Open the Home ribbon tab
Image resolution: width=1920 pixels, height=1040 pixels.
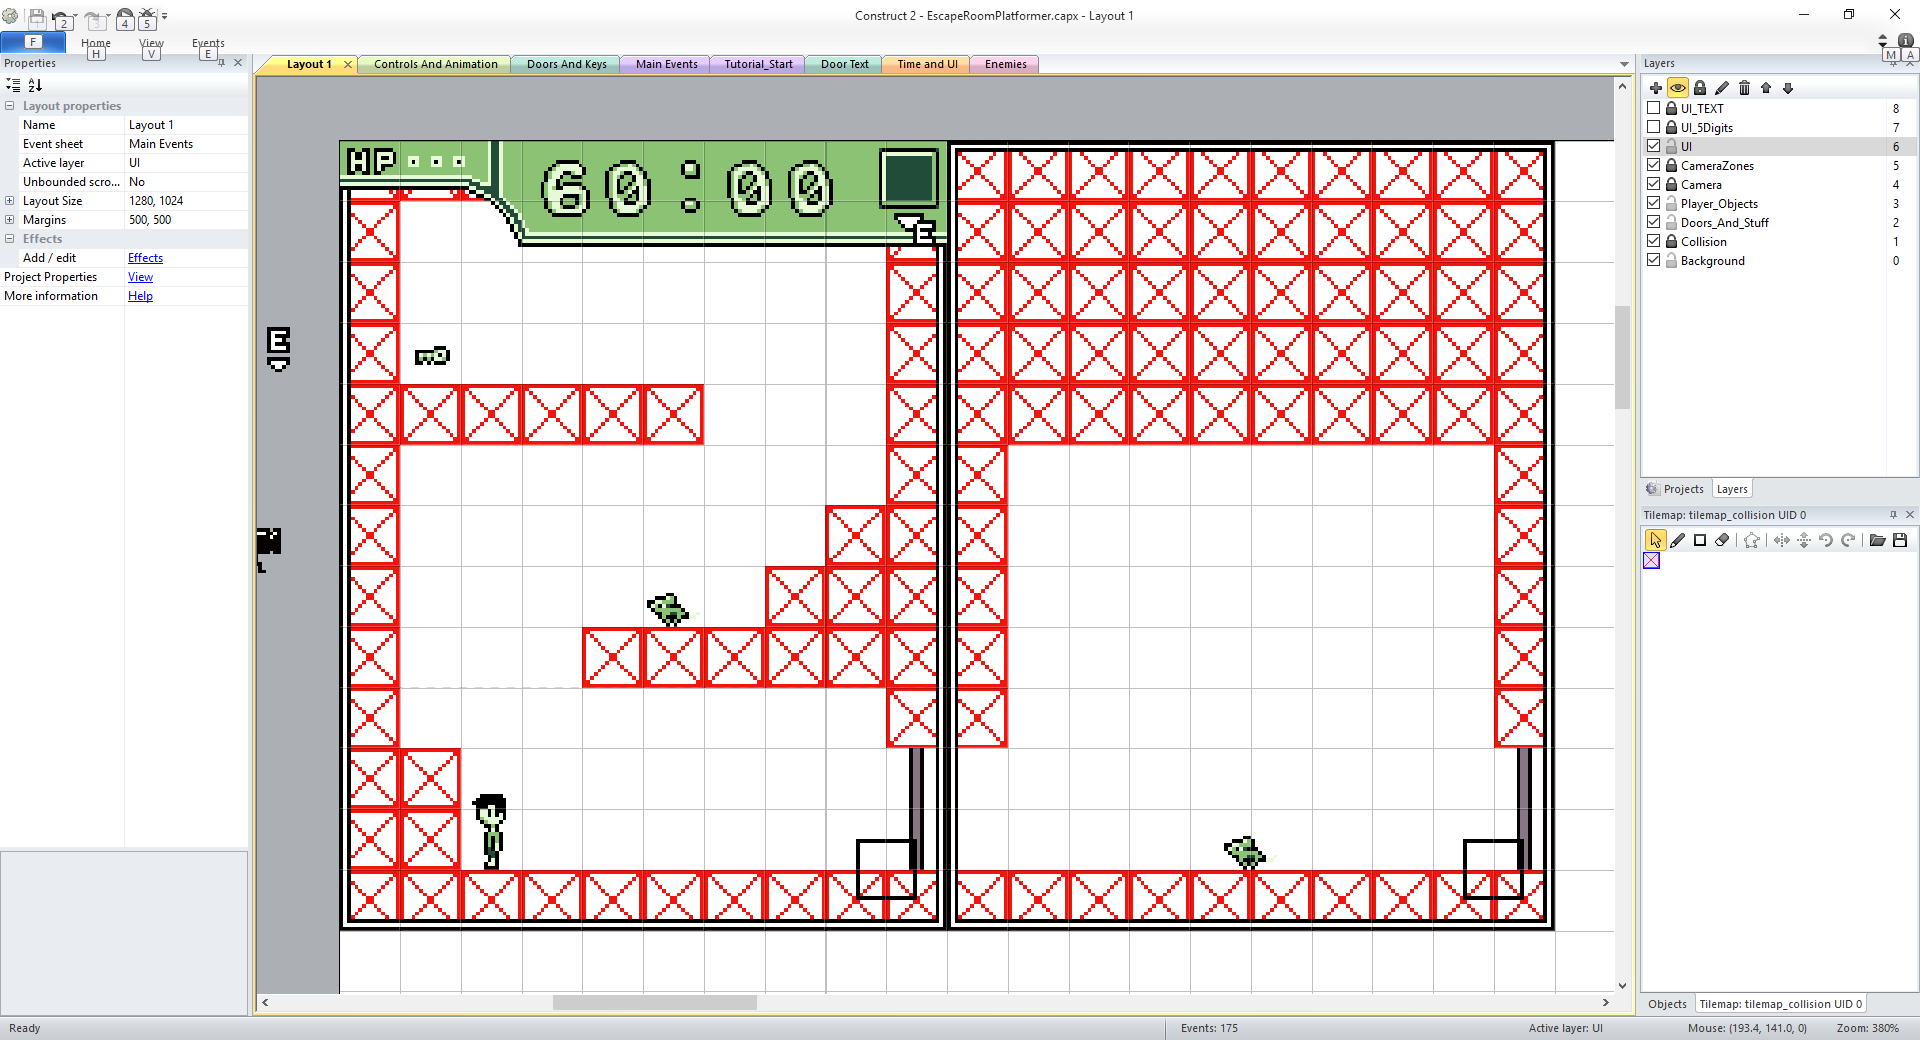tap(96, 43)
